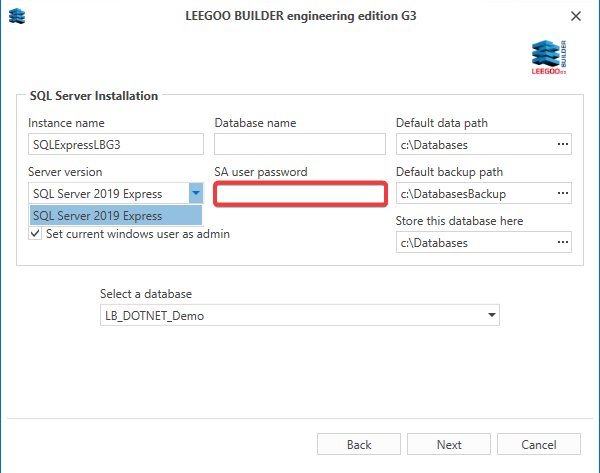Focus the Instance name field
600x473 pixels.
[116, 144]
